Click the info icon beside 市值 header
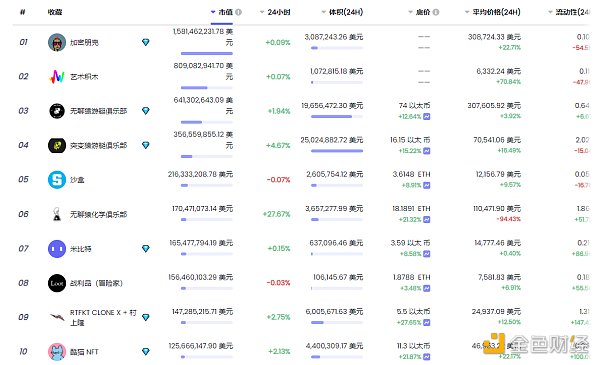This screenshot has width=600, height=365. 238,12
